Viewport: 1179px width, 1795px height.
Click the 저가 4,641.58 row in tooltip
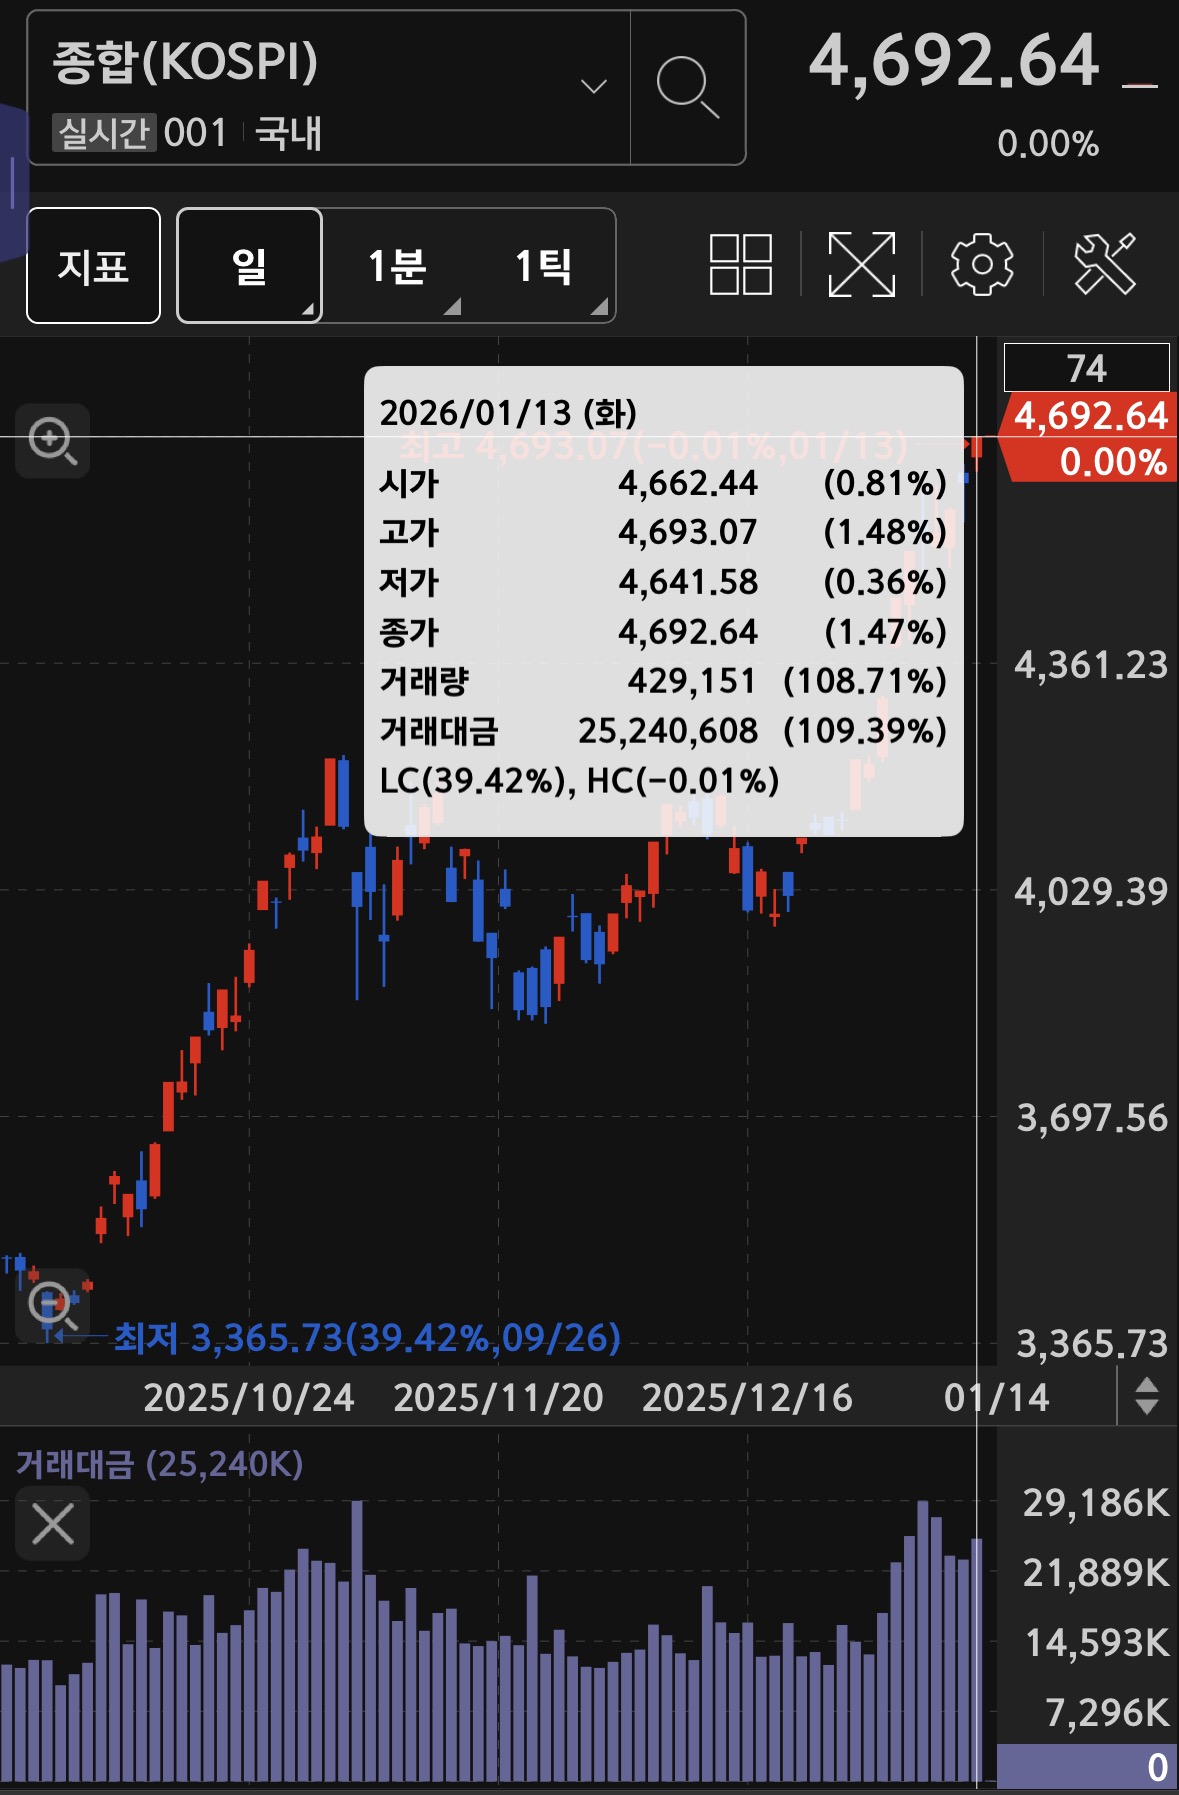point(663,582)
